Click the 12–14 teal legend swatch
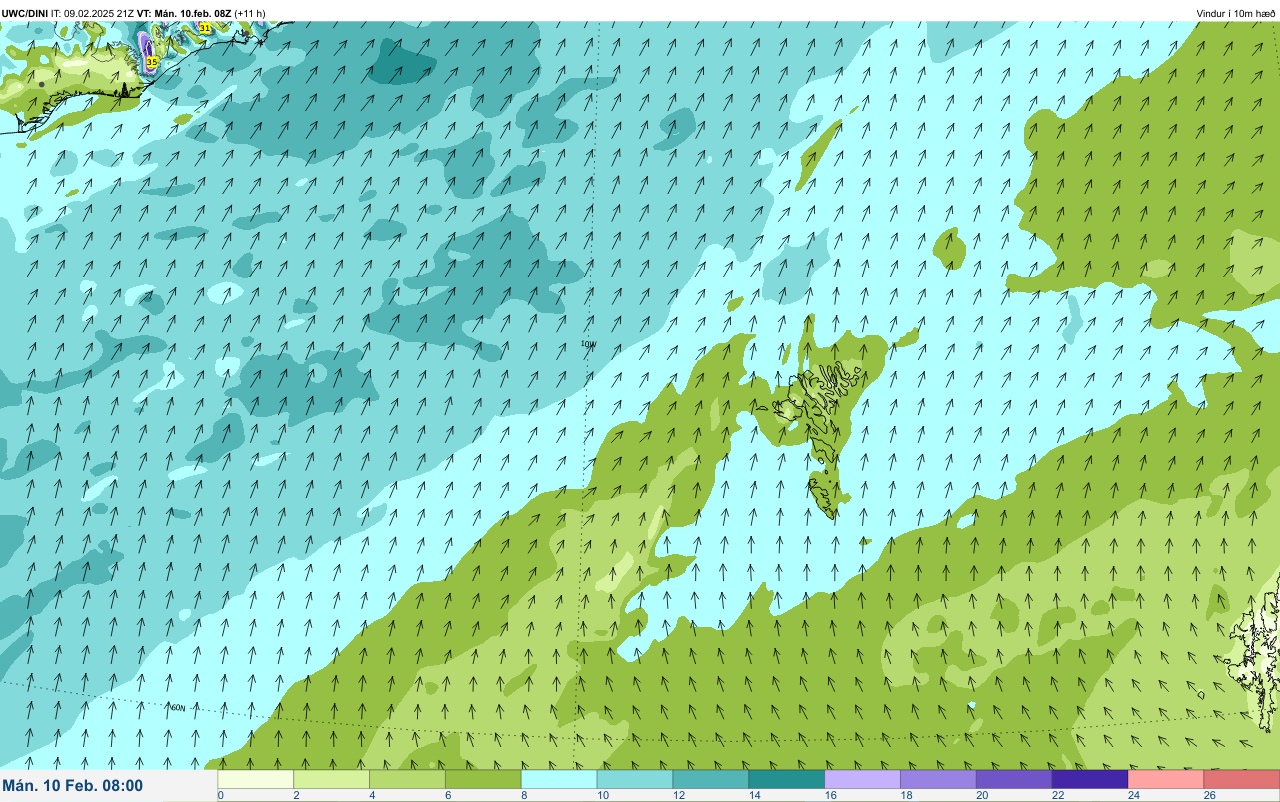Viewport: 1280px width, 802px height. pos(711,779)
